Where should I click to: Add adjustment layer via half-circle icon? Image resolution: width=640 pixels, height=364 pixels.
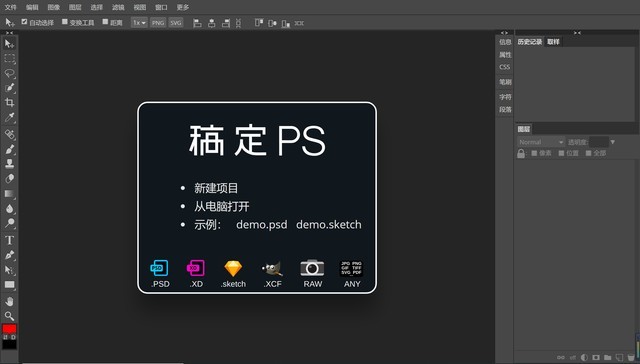click(x=584, y=357)
